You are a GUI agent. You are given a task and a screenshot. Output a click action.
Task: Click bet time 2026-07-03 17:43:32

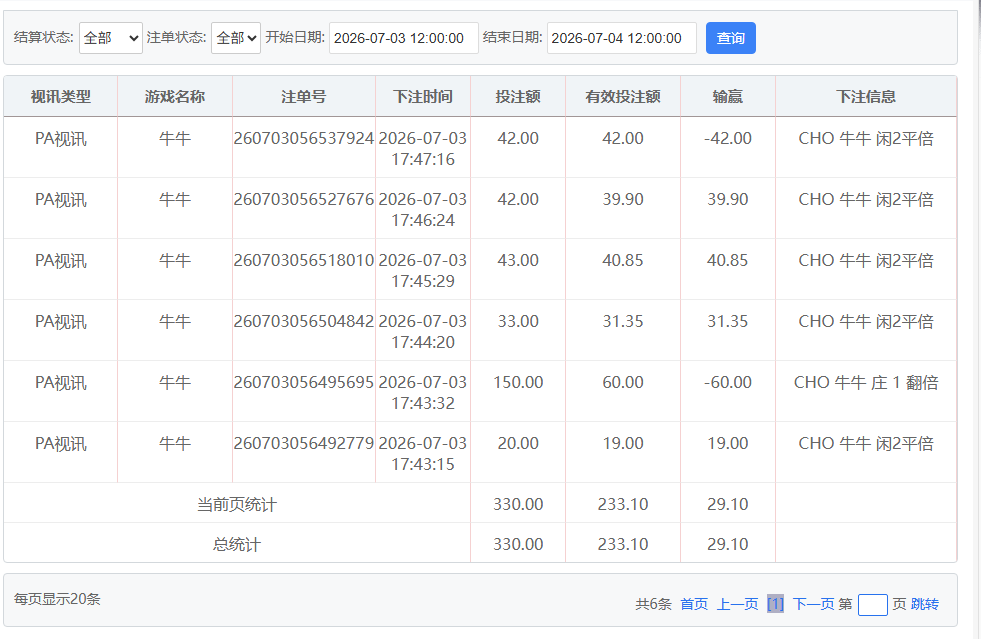click(423, 393)
